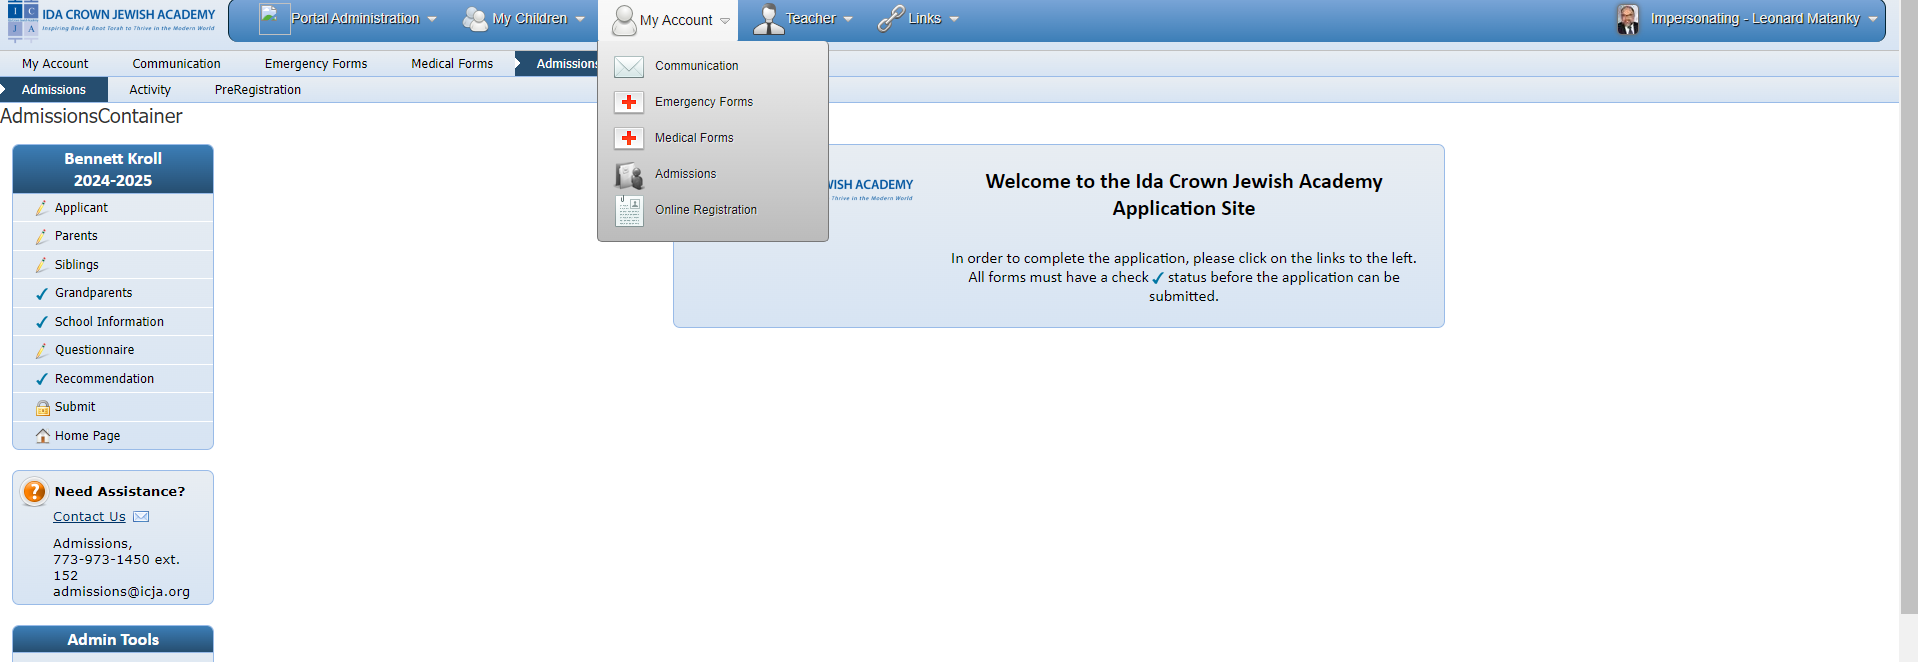Click the admissions@icja.org email text
The image size is (1918, 662).
[121, 592]
